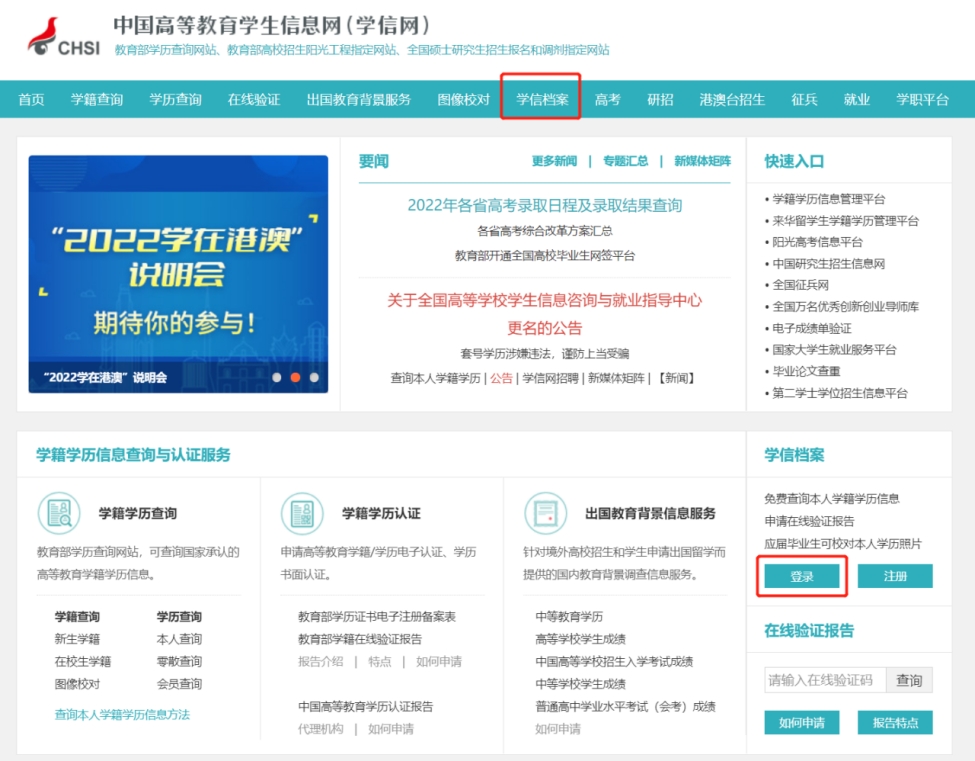The width and height of the screenshot is (975, 761).
Task: Click the 出国教育背景信息服务 circular icon
Action: click(545, 513)
